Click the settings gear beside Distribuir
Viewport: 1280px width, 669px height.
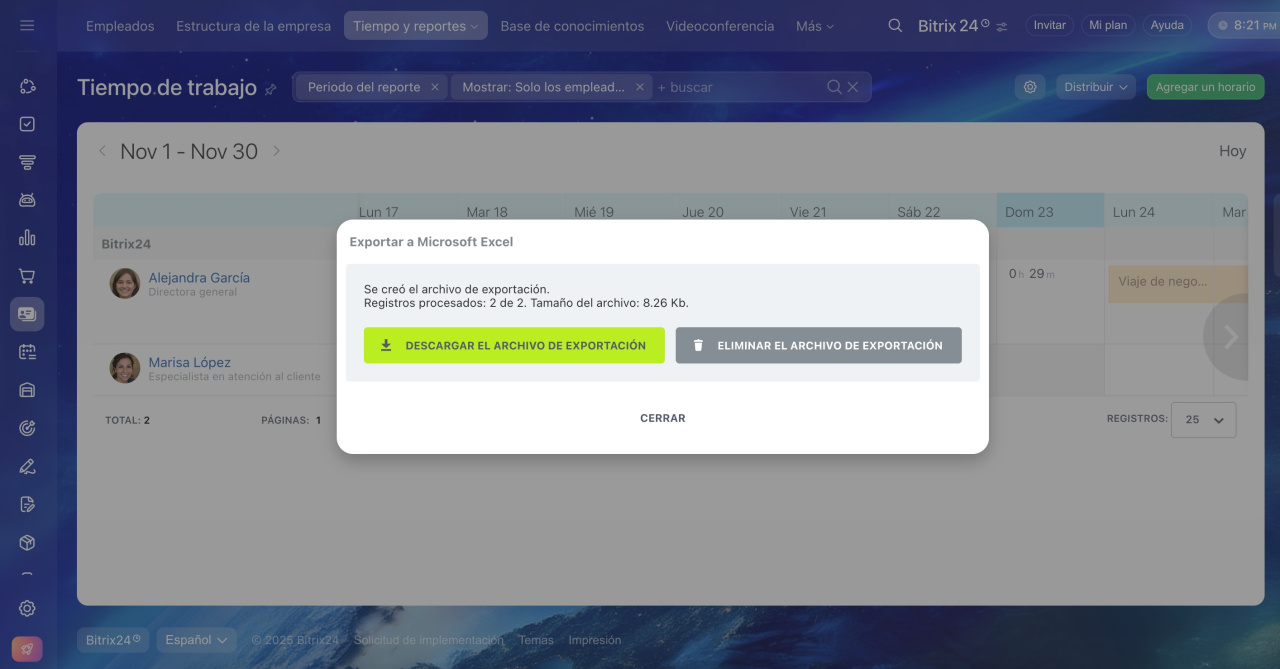coord(1030,87)
